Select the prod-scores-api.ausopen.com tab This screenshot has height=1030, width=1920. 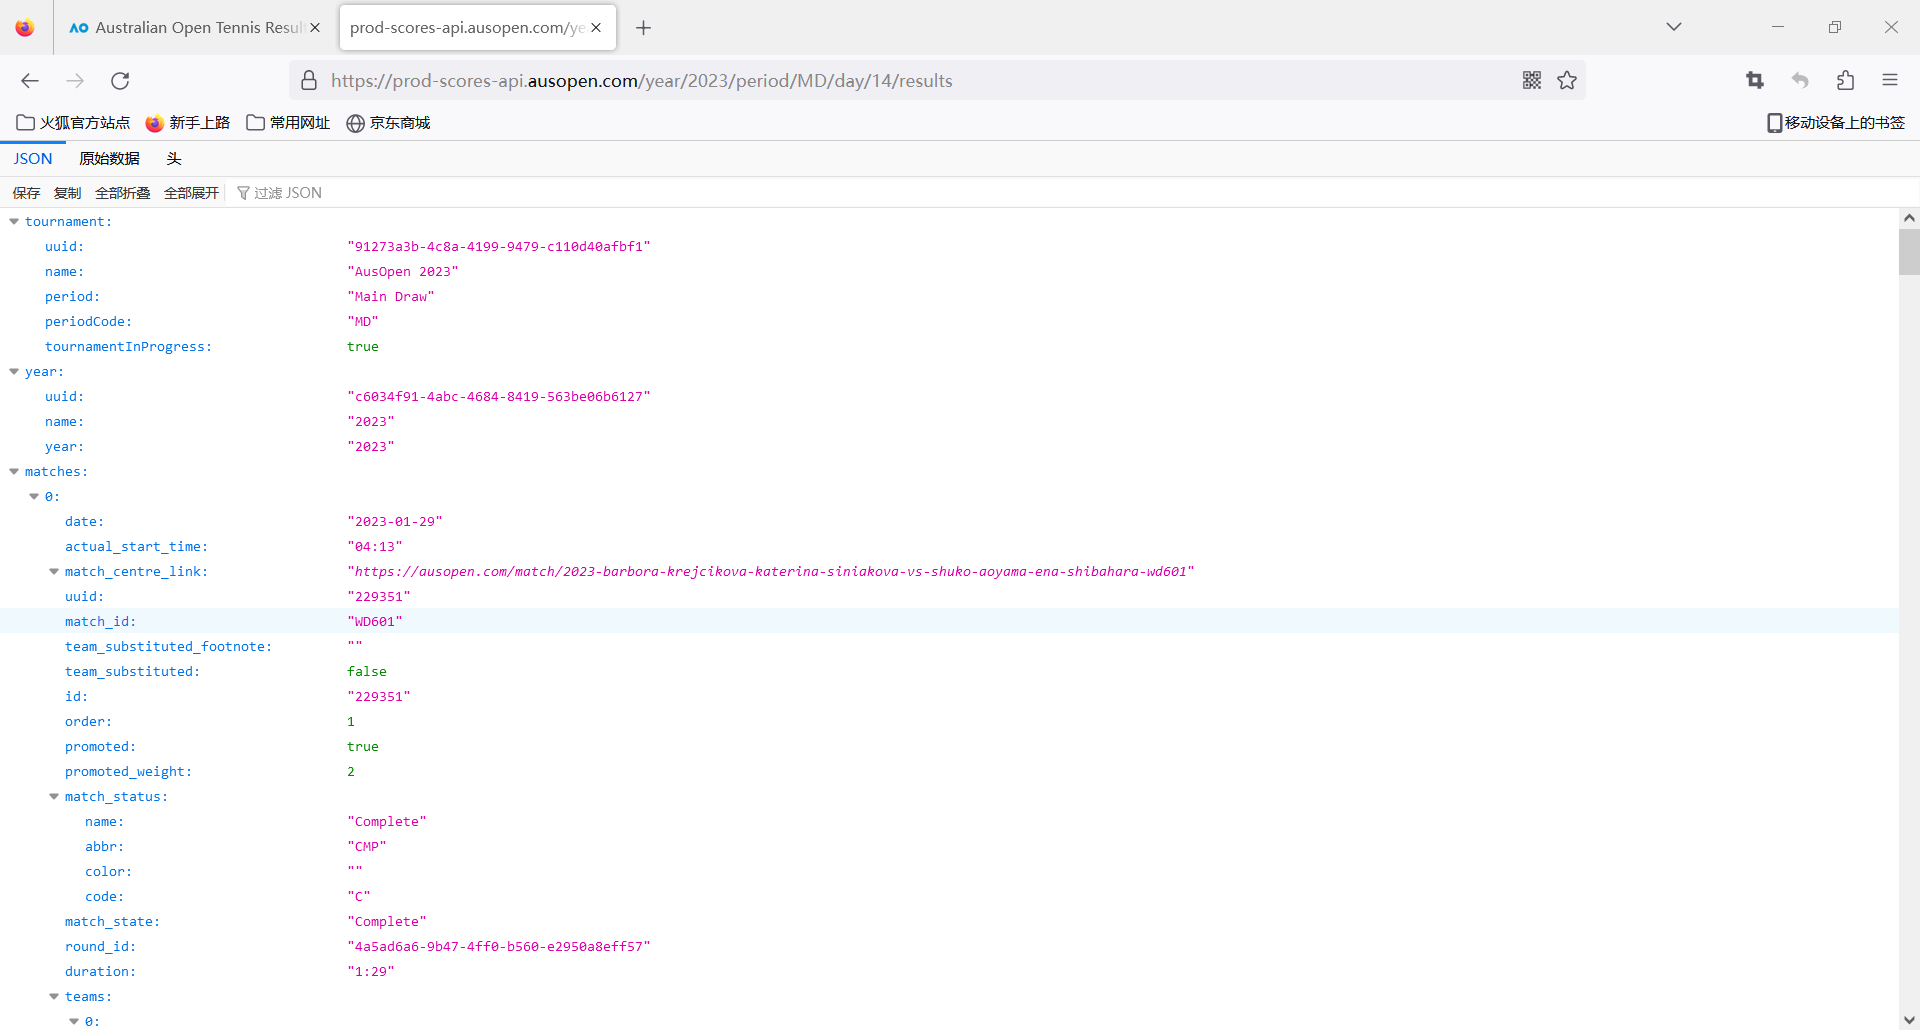477,28
